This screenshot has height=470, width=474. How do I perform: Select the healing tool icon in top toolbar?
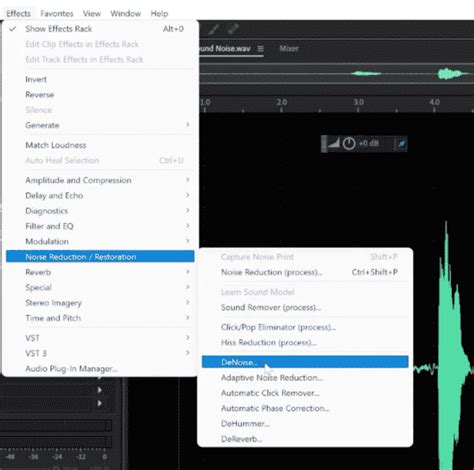pyautogui.click(x=233, y=29)
